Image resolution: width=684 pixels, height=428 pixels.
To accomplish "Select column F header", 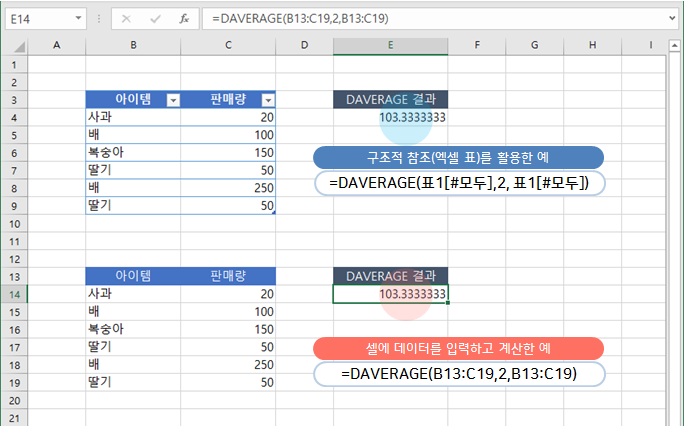I will tap(477, 45).
